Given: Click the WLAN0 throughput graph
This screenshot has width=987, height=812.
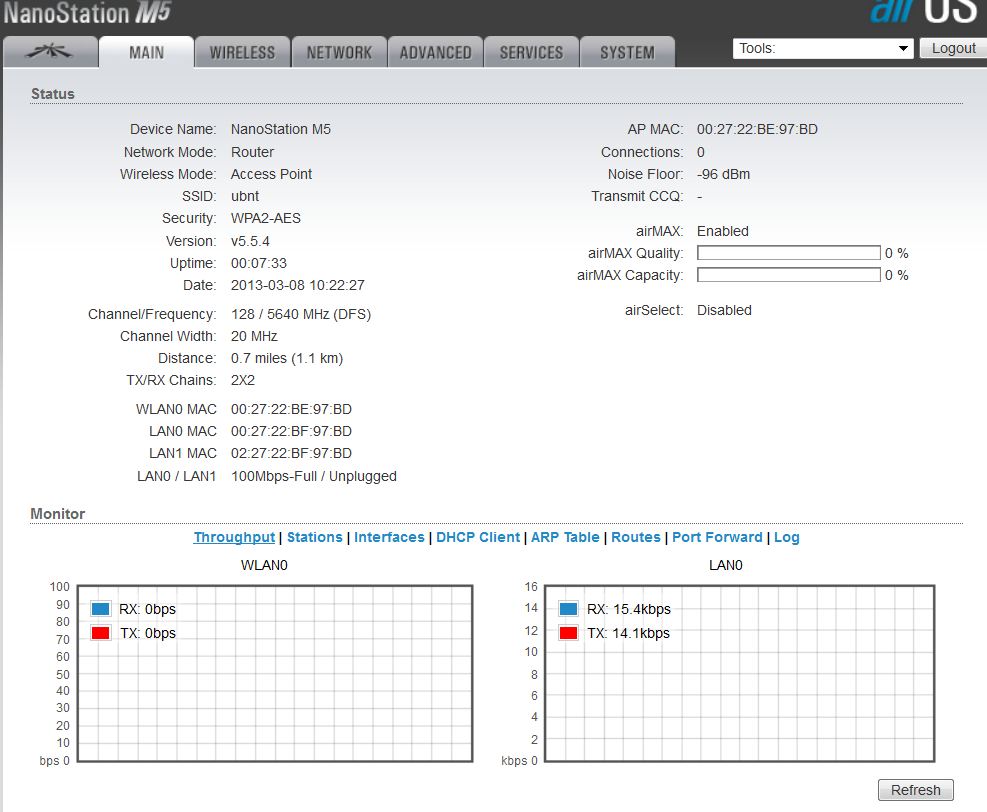Looking at the screenshot, I should [x=274, y=674].
